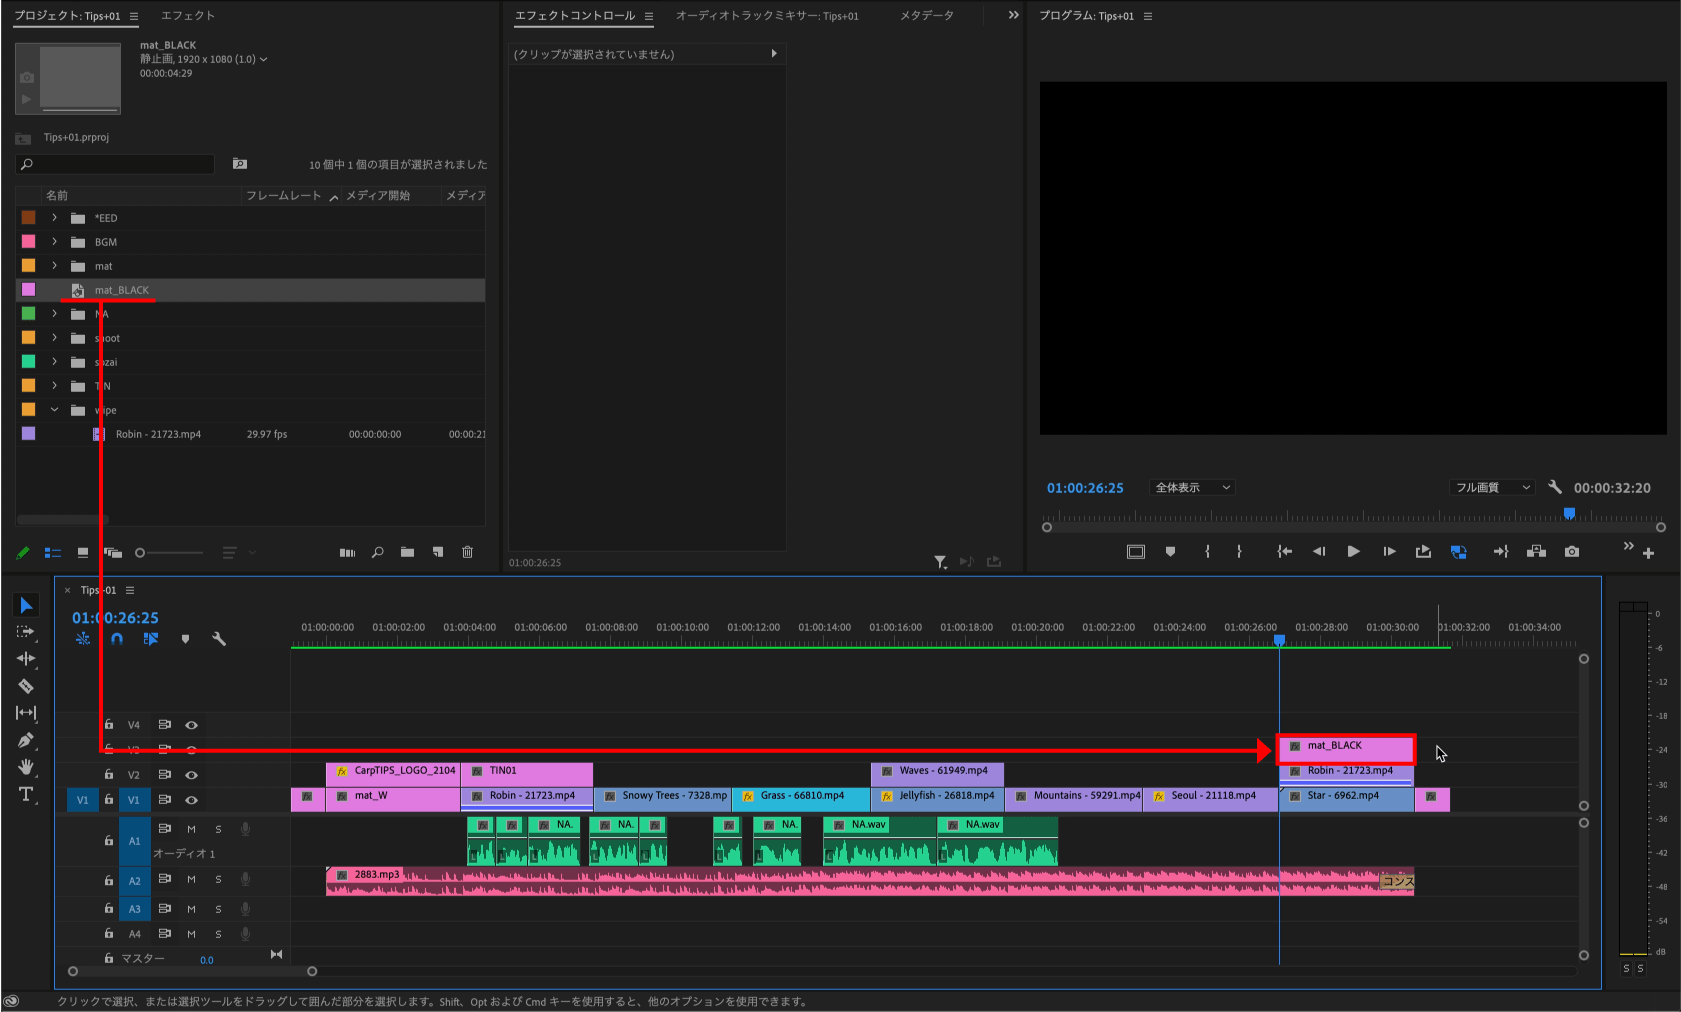Toggle linked selection in timeline
The width and height of the screenshot is (1681, 1012).
(x=151, y=638)
